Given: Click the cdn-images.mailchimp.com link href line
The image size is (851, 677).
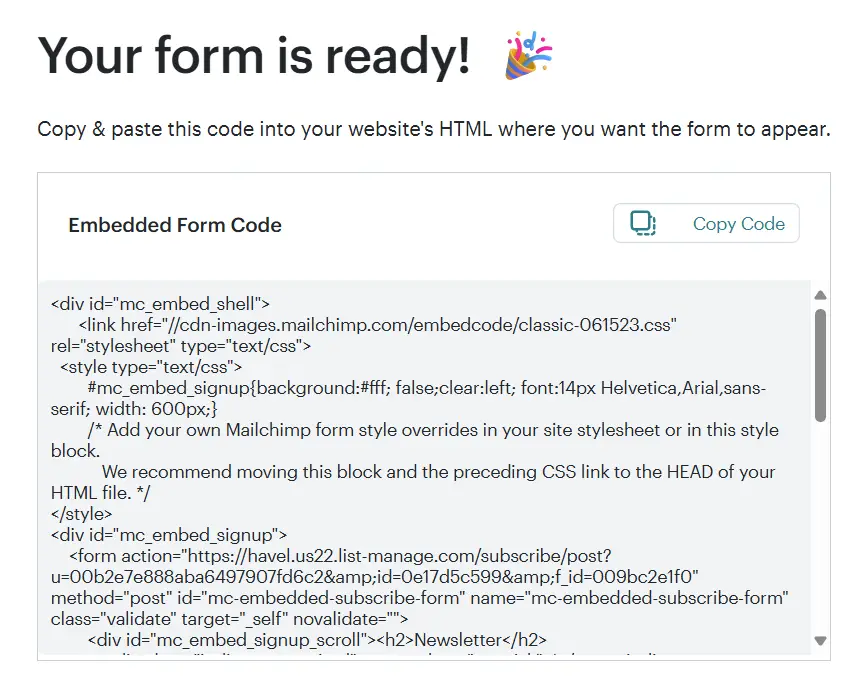Looking at the screenshot, I should pos(378,325).
